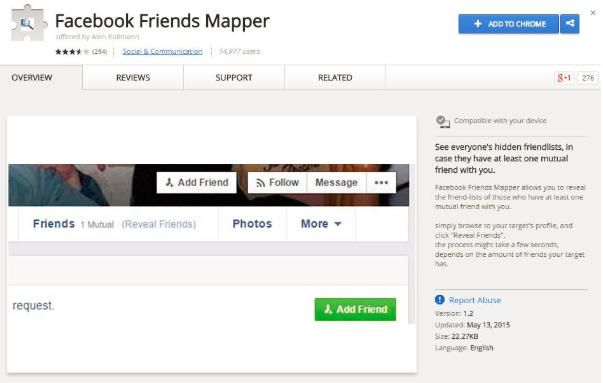The height and width of the screenshot is (383, 603).
Task: Click the Version: 1.2 text
Action: tap(454, 313)
